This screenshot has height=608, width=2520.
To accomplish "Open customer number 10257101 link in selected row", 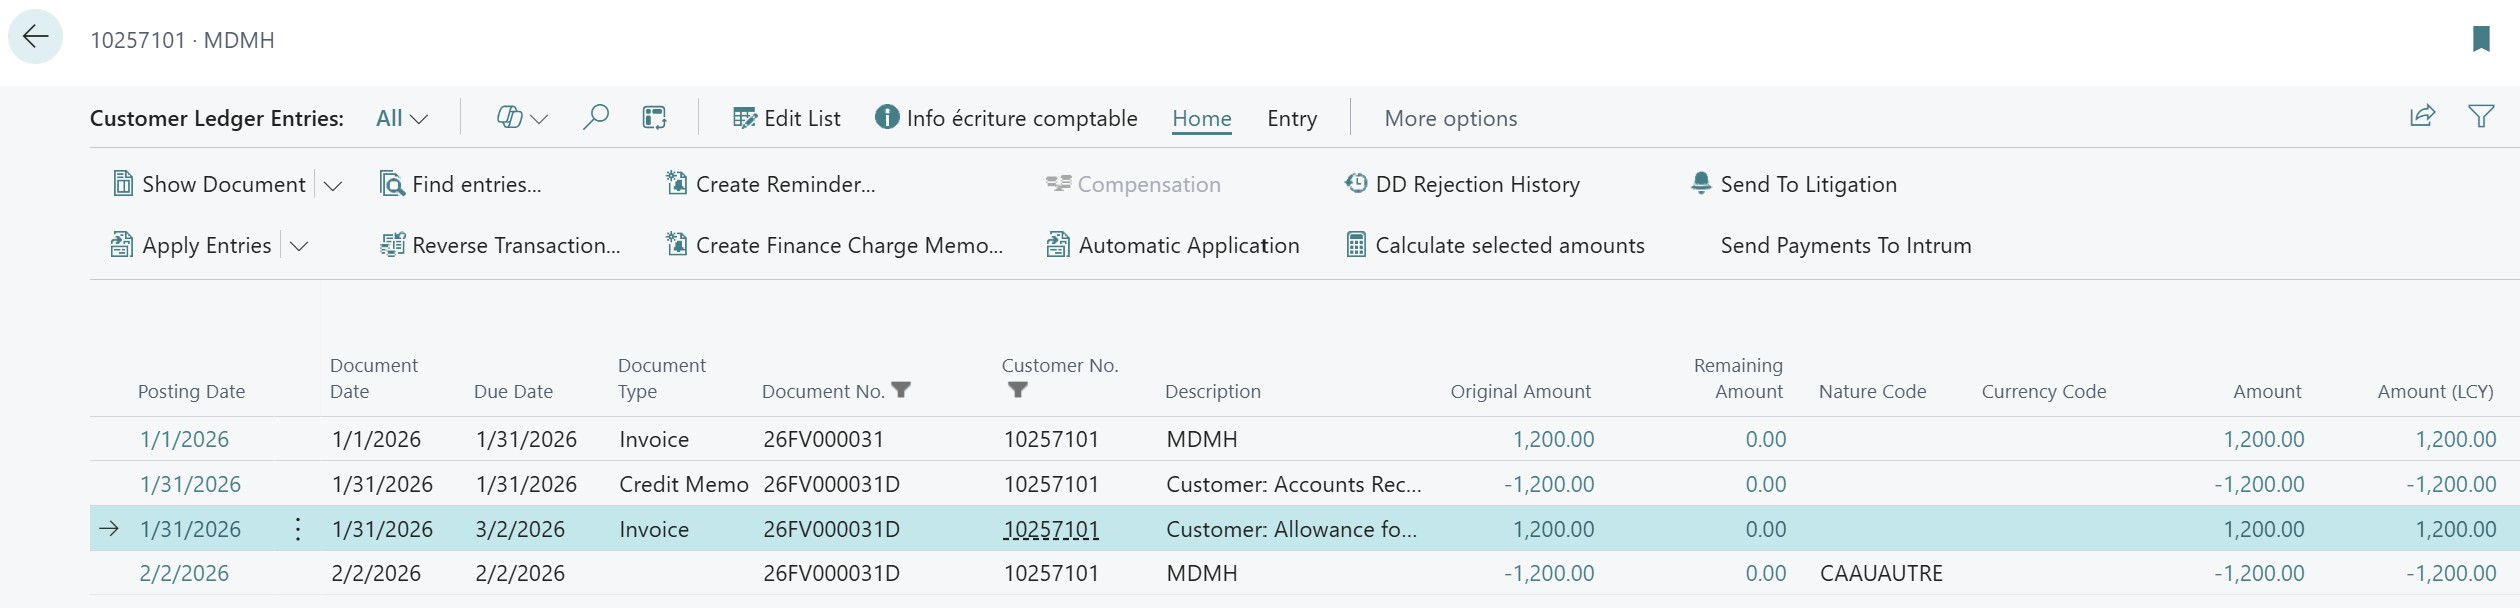I will tap(1050, 529).
